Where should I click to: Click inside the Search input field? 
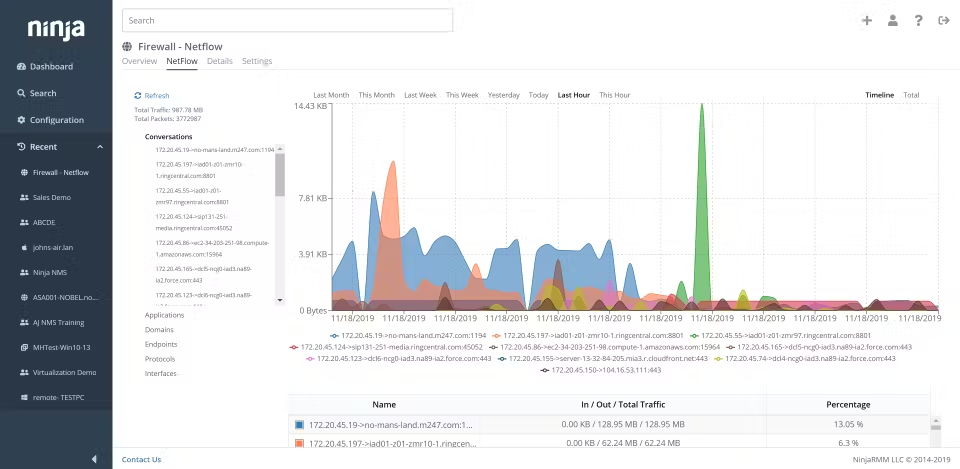coord(287,20)
